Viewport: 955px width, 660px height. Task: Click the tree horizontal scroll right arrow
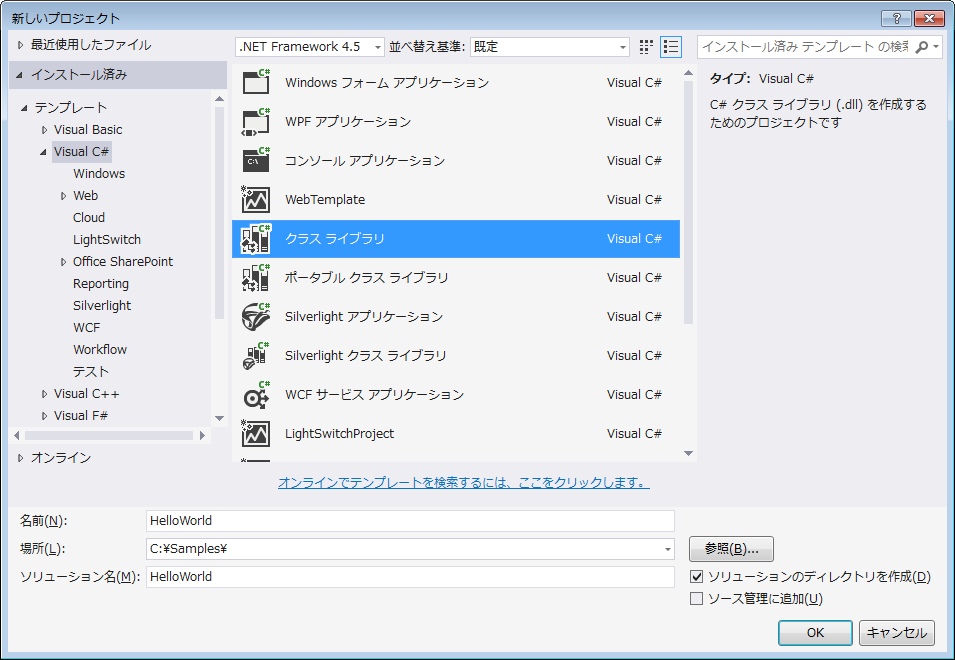[203, 435]
